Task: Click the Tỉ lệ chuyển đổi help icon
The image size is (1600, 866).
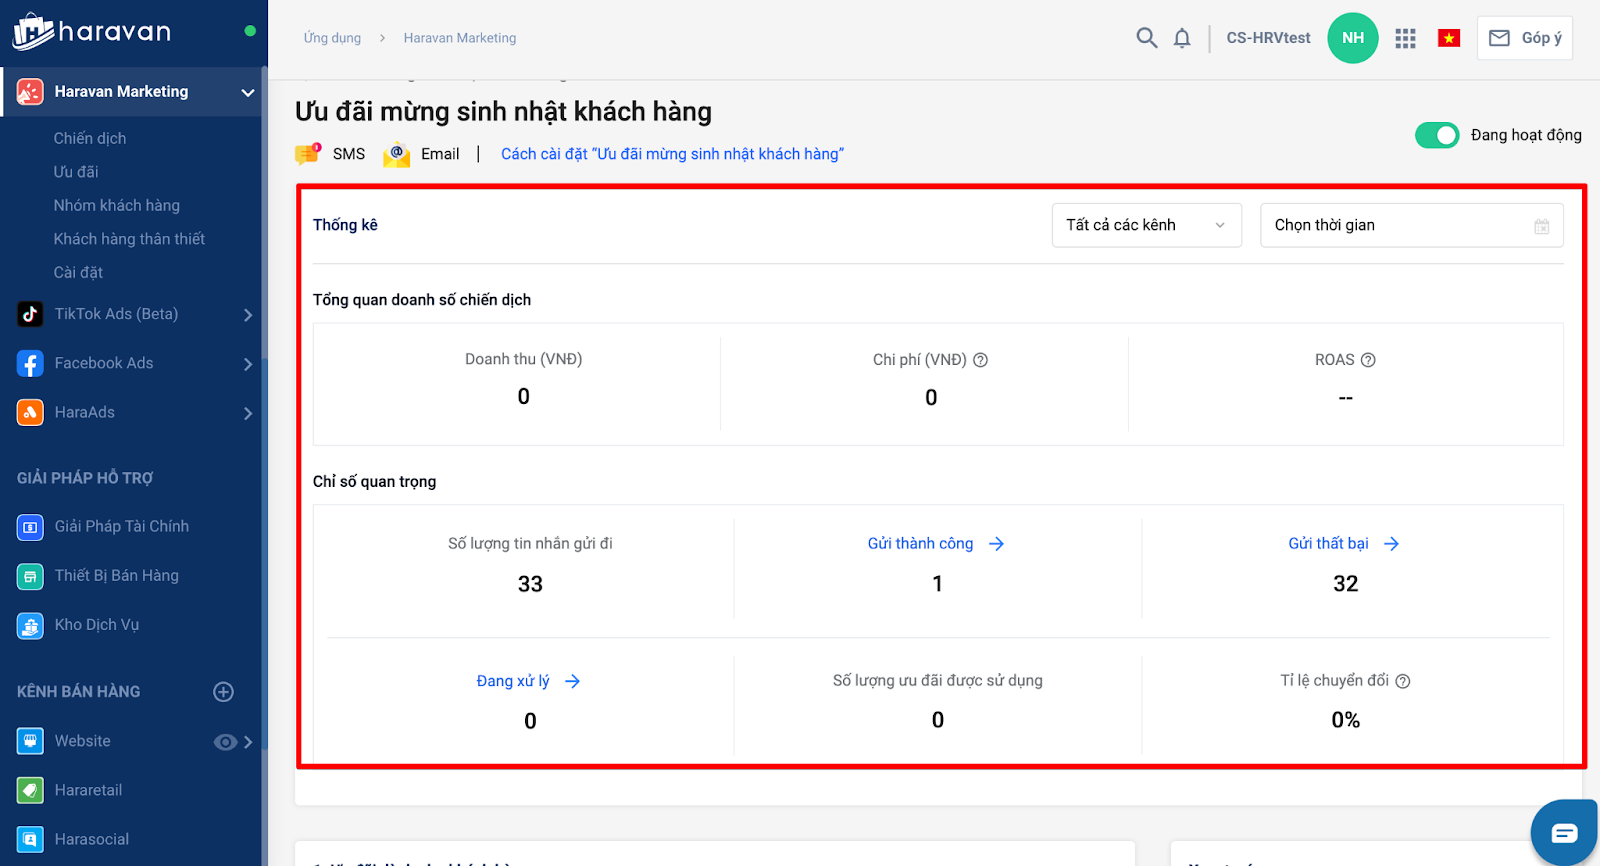Action: 1403,681
